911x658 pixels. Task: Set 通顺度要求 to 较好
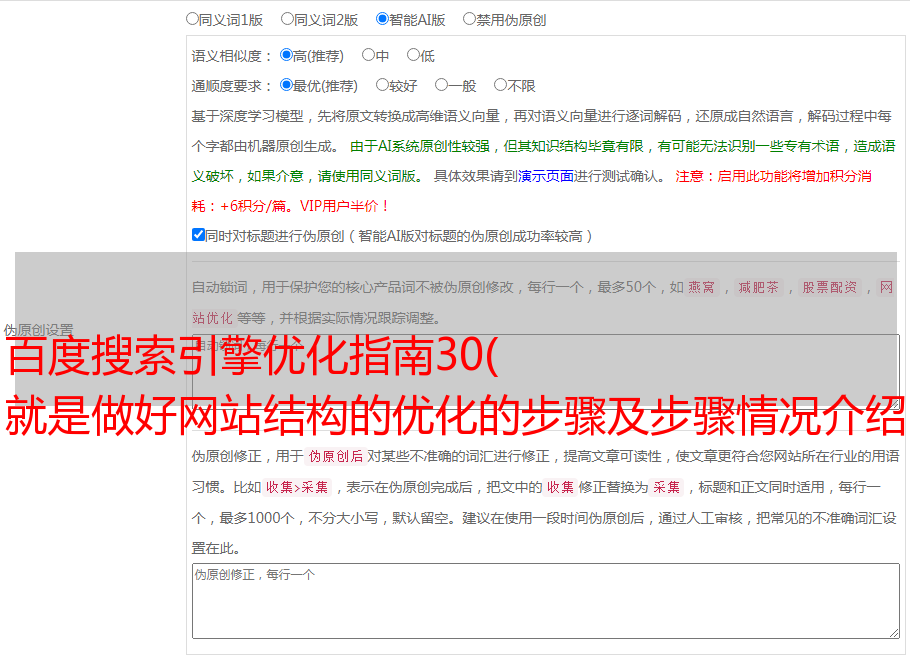(x=382, y=85)
